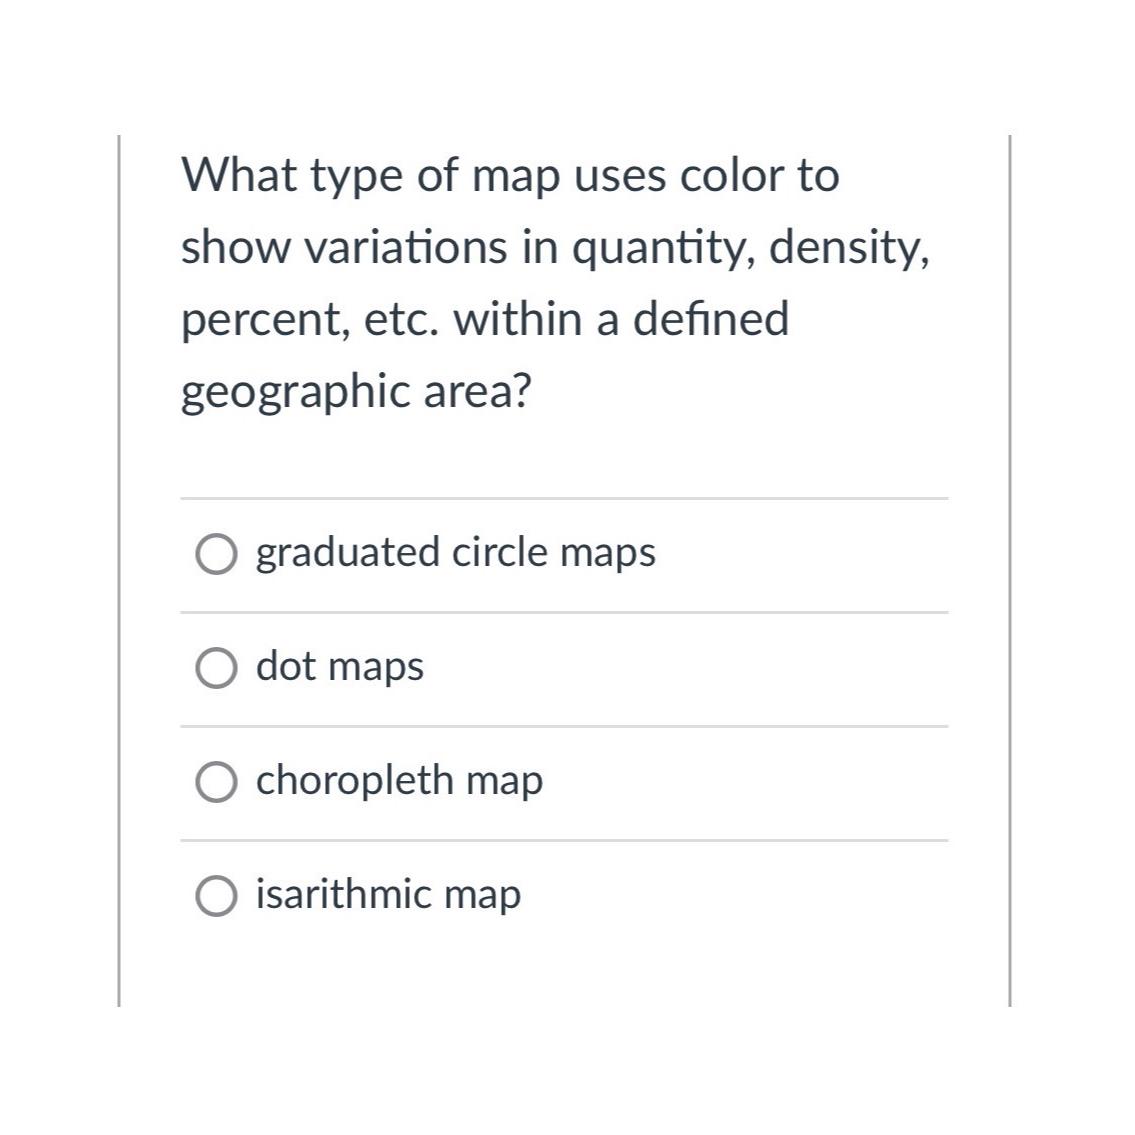
Task: Click the circle next to choropleth map
Action: click(x=218, y=782)
